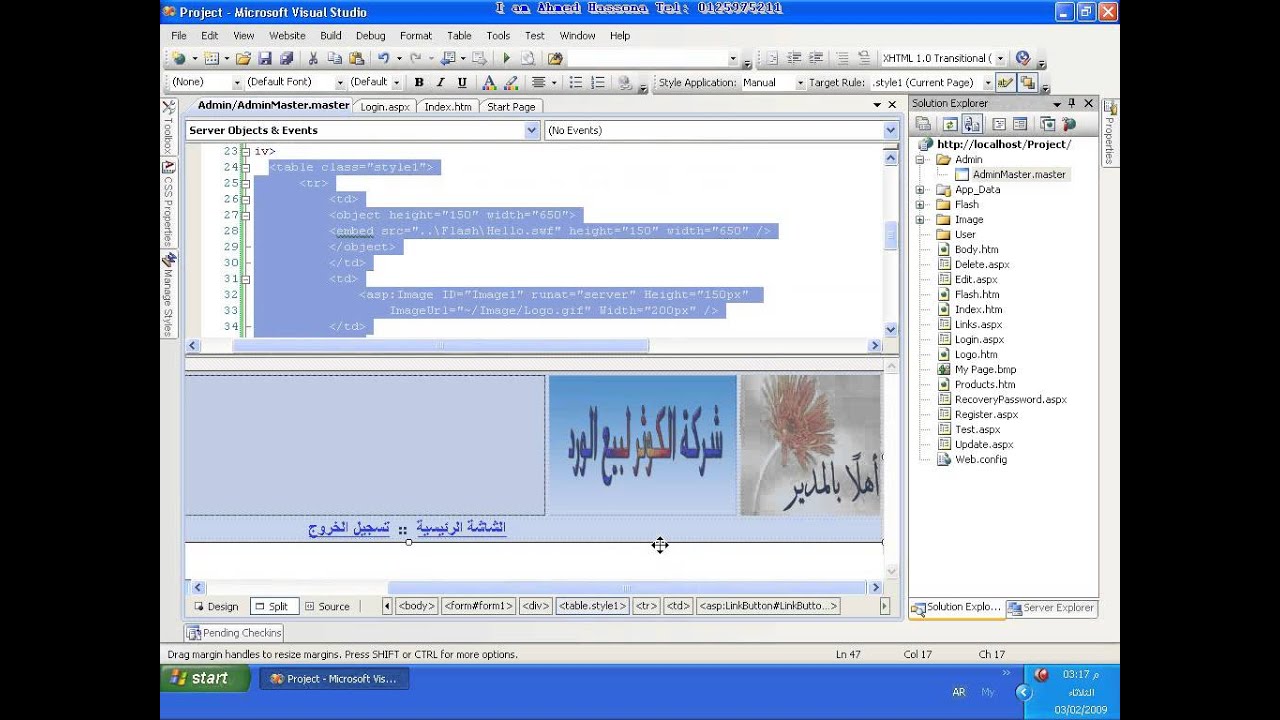
Task: Click the code pane horizontal scrollbar thumb
Action: (x=440, y=346)
